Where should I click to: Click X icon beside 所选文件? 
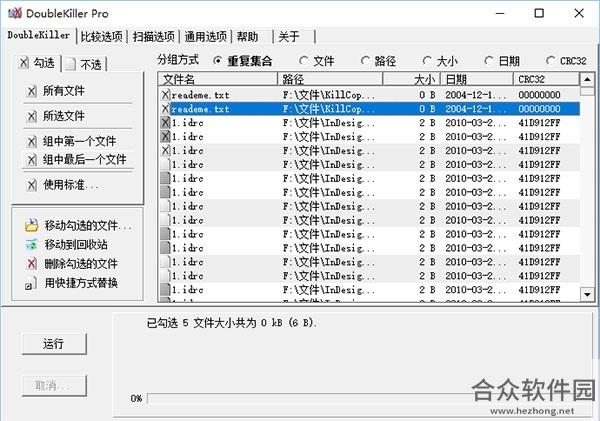pyautogui.click(x=32, y=116)
